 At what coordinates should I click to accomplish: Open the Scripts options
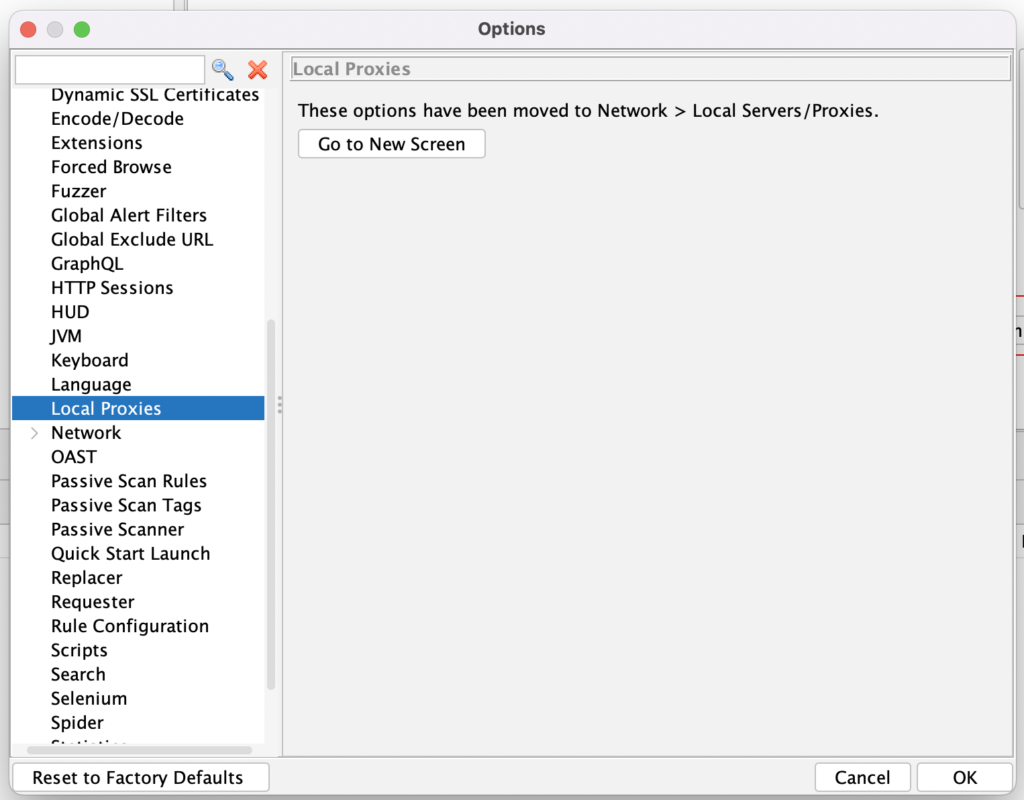(79, 650)
